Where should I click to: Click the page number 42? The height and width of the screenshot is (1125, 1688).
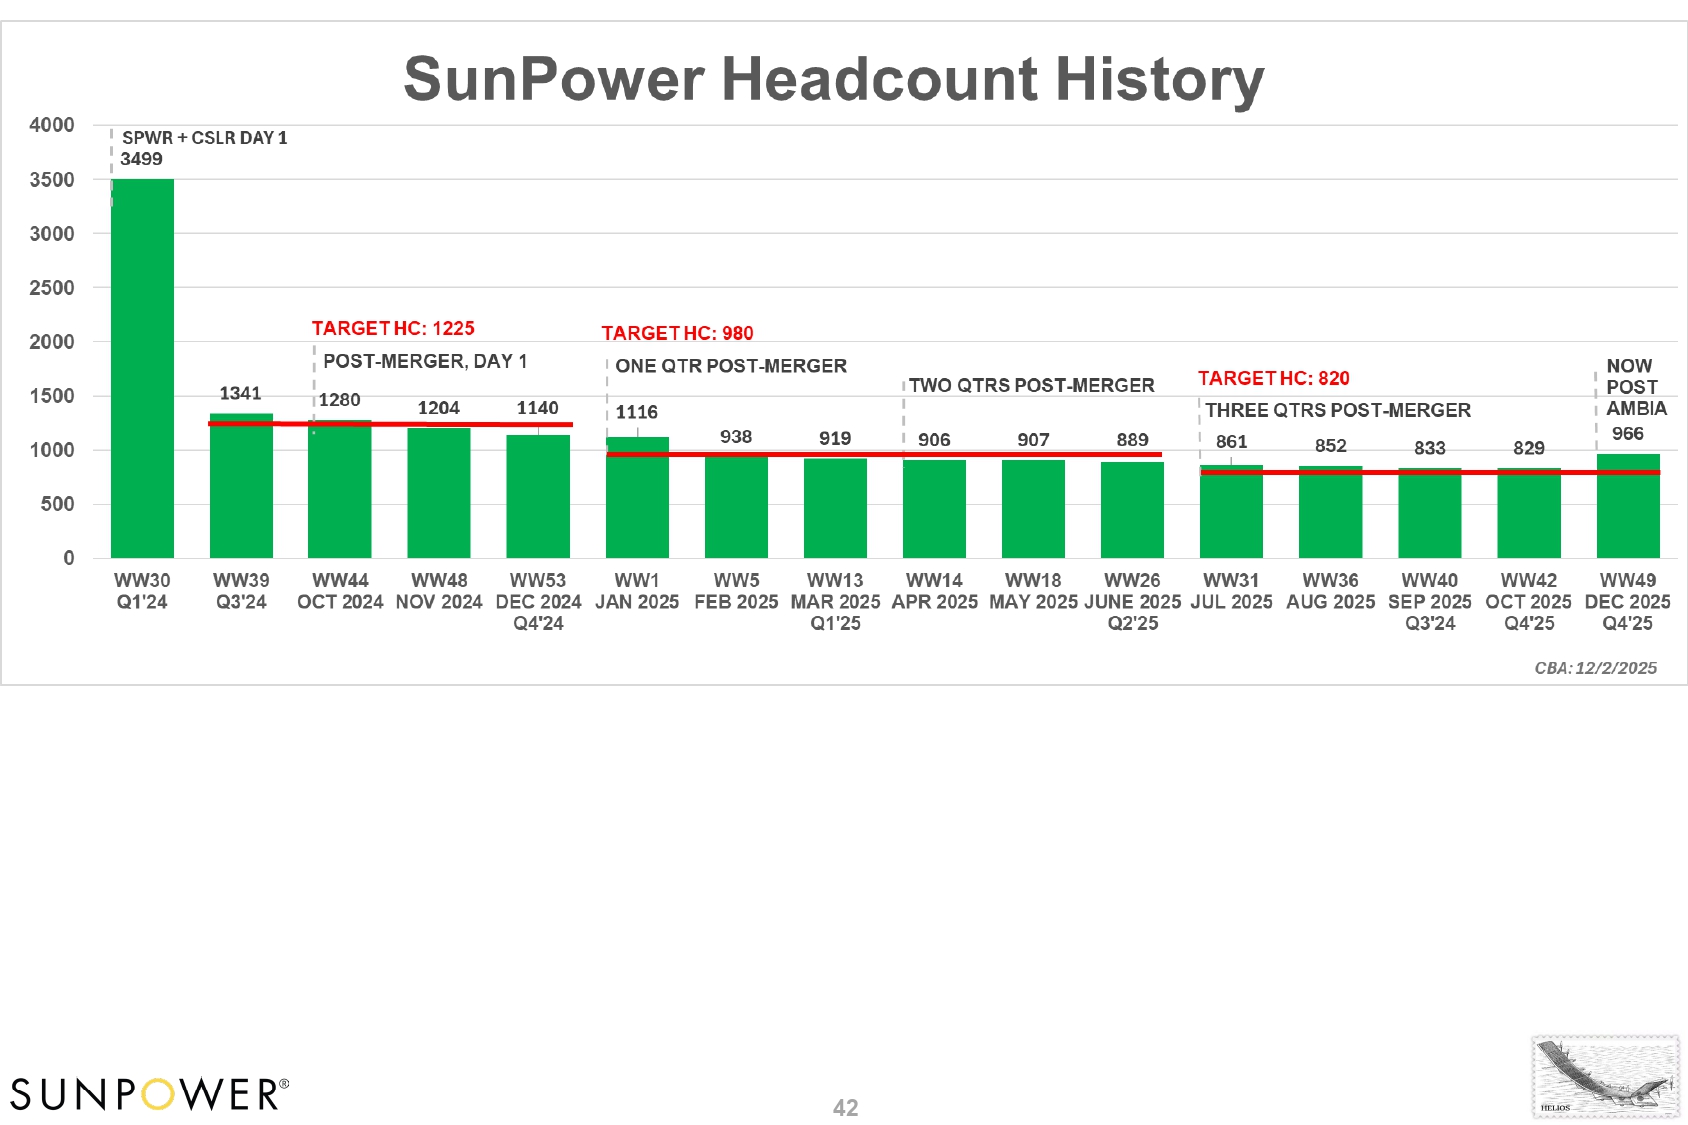tap(845, 1107)
